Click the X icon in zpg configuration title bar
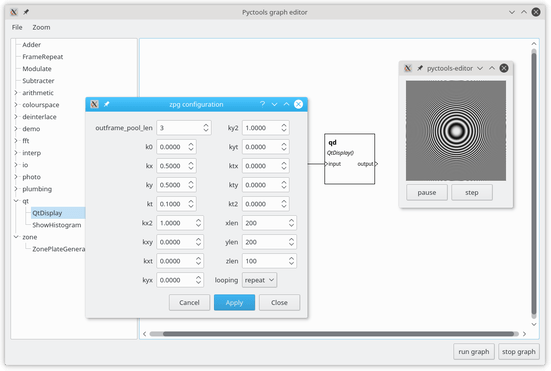551x371 pixels. 94,104
